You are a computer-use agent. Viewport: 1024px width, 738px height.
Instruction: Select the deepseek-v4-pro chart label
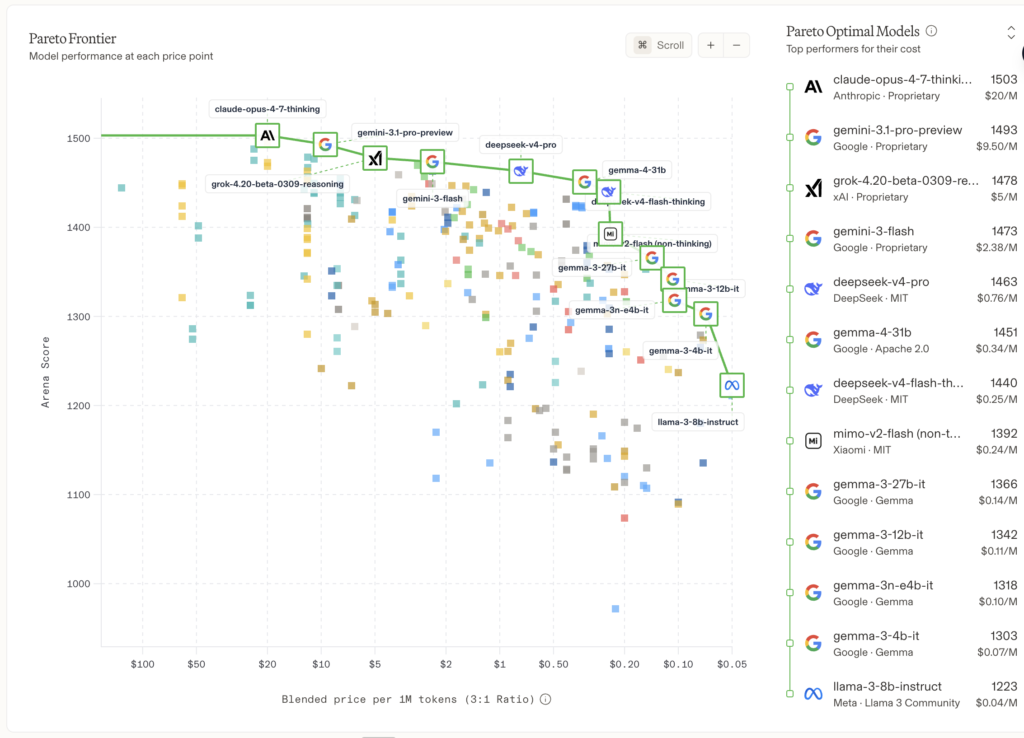pos(520,145)
